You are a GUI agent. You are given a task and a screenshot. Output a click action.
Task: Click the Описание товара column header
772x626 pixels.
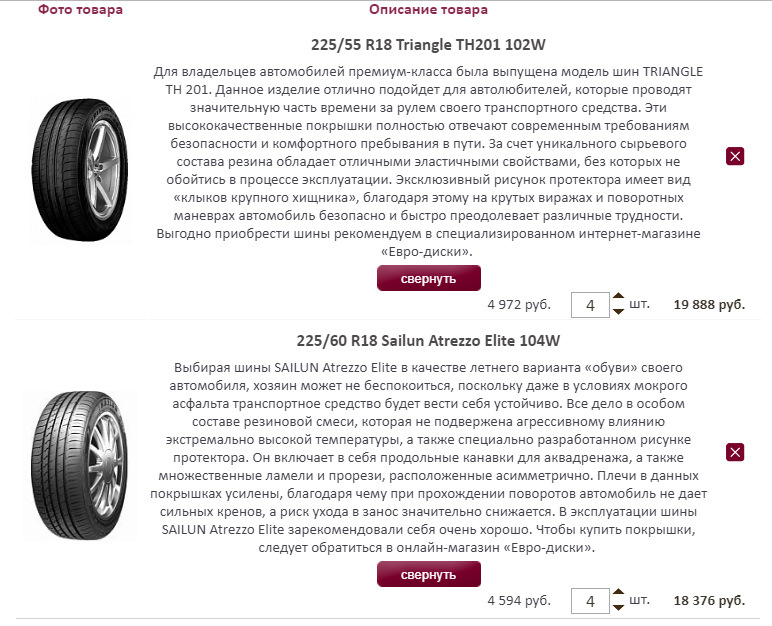428,9
